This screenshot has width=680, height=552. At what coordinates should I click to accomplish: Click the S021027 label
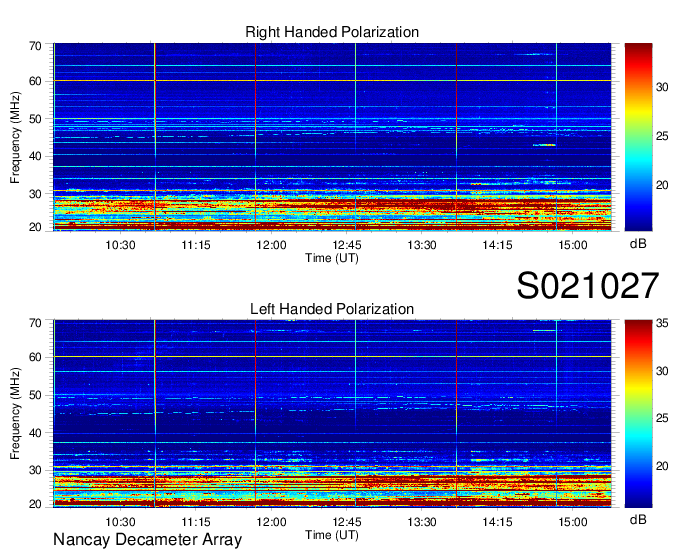(x=588, y=286)
